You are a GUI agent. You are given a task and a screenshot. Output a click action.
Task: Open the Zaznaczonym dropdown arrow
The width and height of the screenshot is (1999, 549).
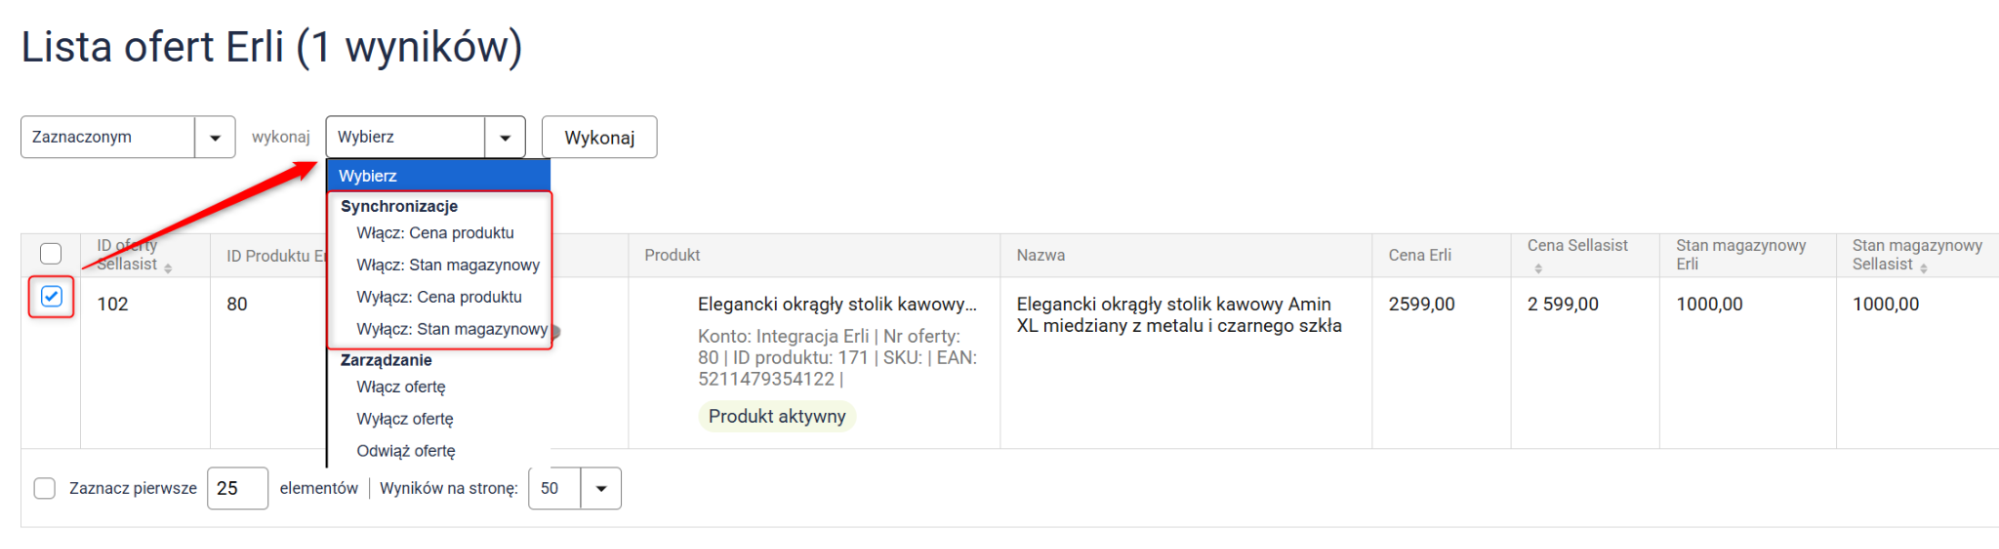215,138
